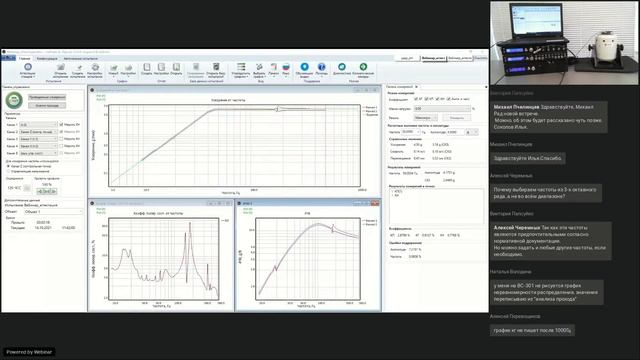Click the top button beside the green status icon
The image size is (640, 360).
[x=47, y=97]
